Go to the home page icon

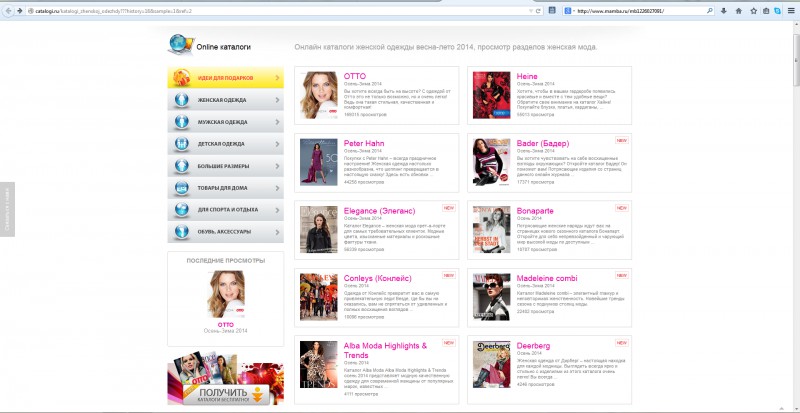738,11
